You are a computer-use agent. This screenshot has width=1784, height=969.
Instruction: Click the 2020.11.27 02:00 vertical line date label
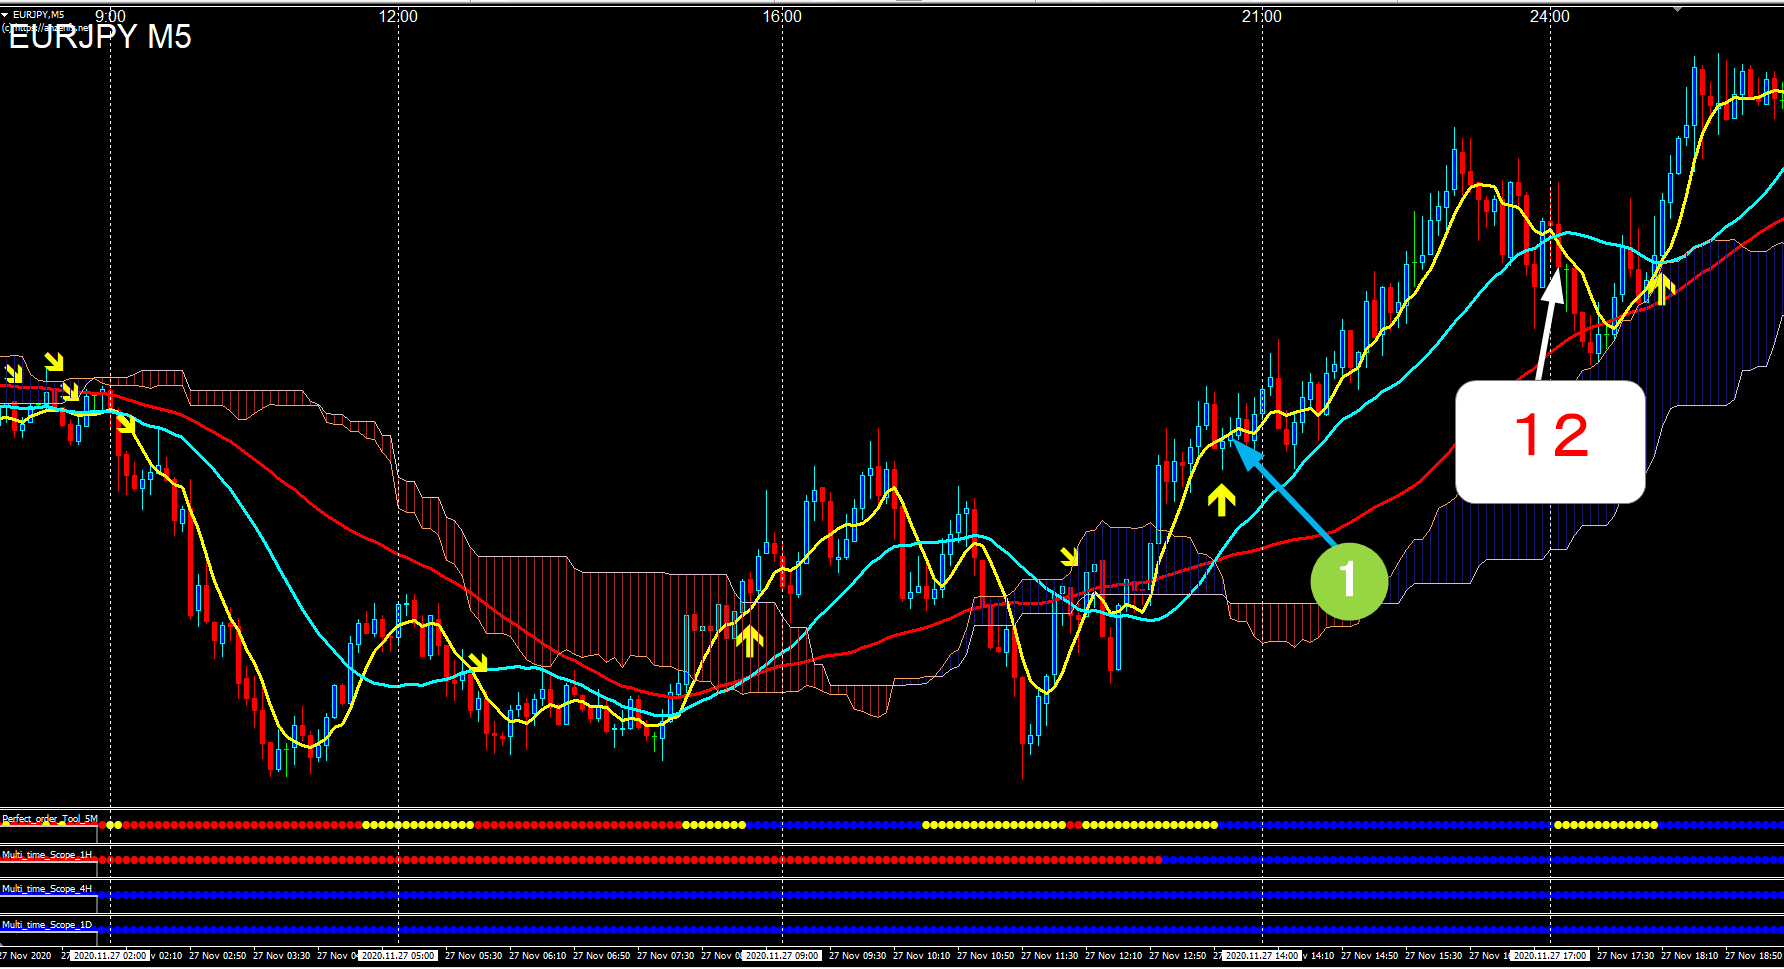point(110,956)
